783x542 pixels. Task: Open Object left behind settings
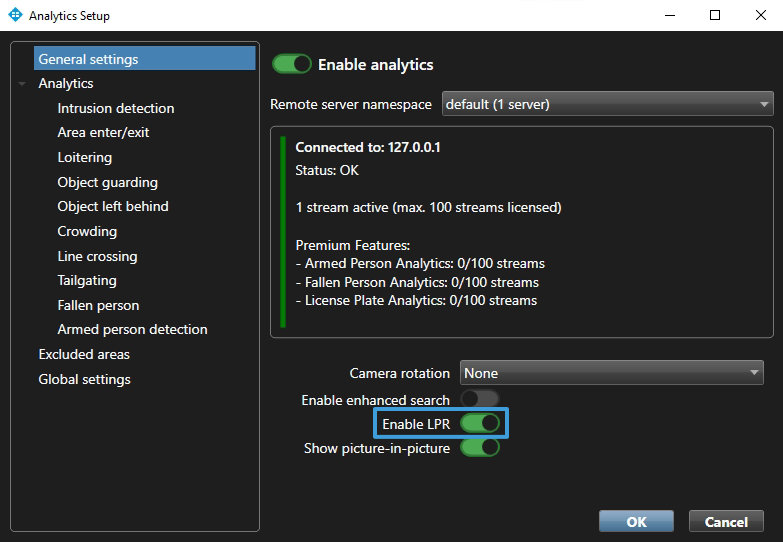113,206
